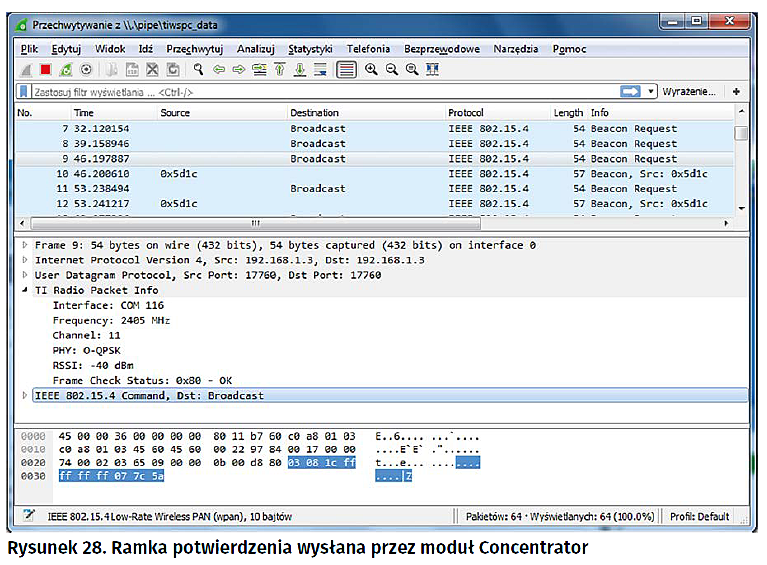Expand IEEE 802.15.4 Command, Dst: Broadcast
767x565 pixels.
(25, 396)
